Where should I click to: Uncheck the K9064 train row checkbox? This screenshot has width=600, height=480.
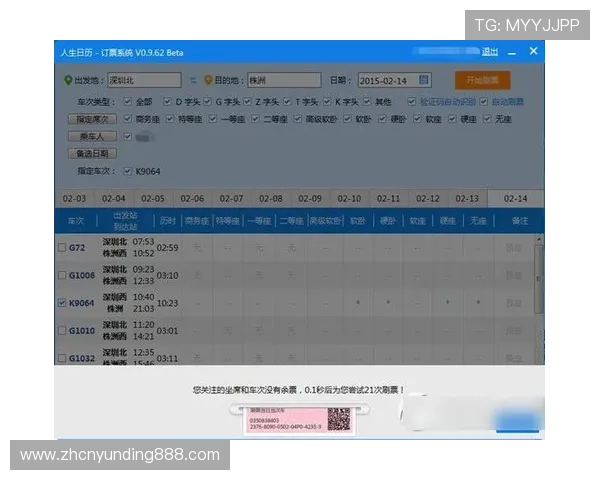(62, 302)
